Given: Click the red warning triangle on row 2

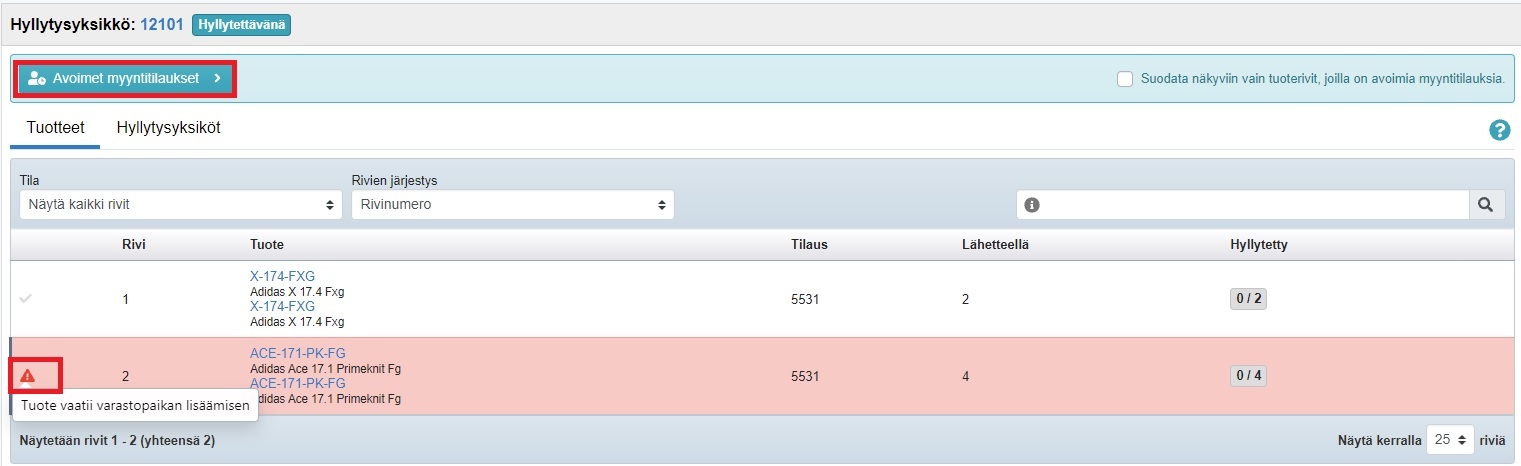Looking at the screenshot, I should pos(28,376).
